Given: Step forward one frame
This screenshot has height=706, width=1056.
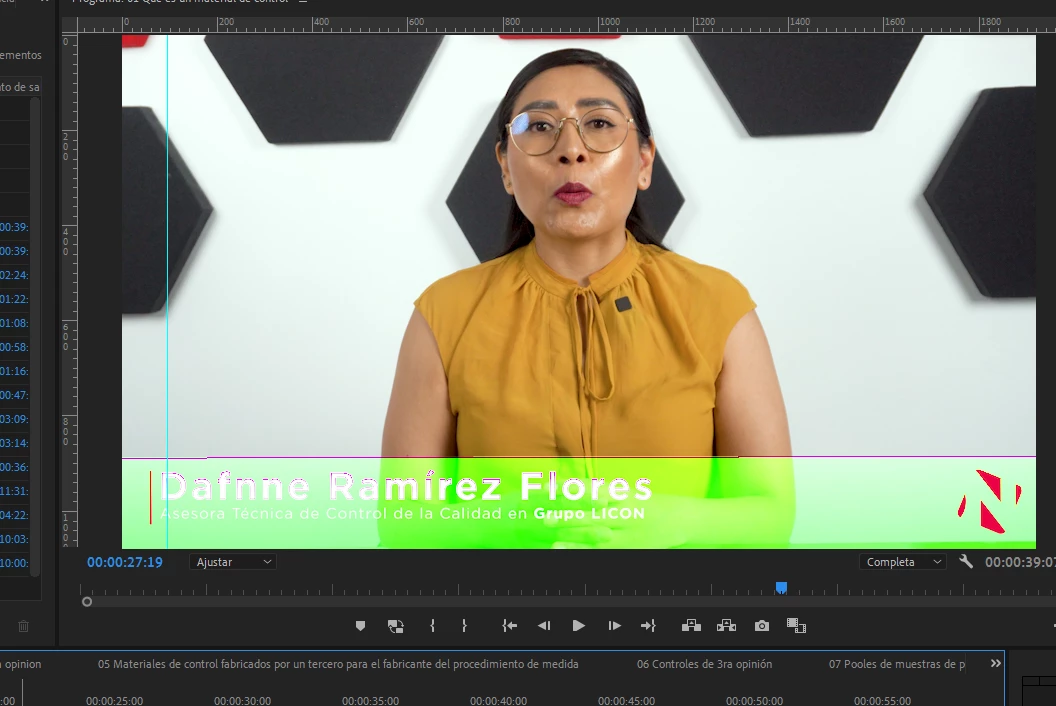Looking at the screenshot, I should click(x=614, y=626).
